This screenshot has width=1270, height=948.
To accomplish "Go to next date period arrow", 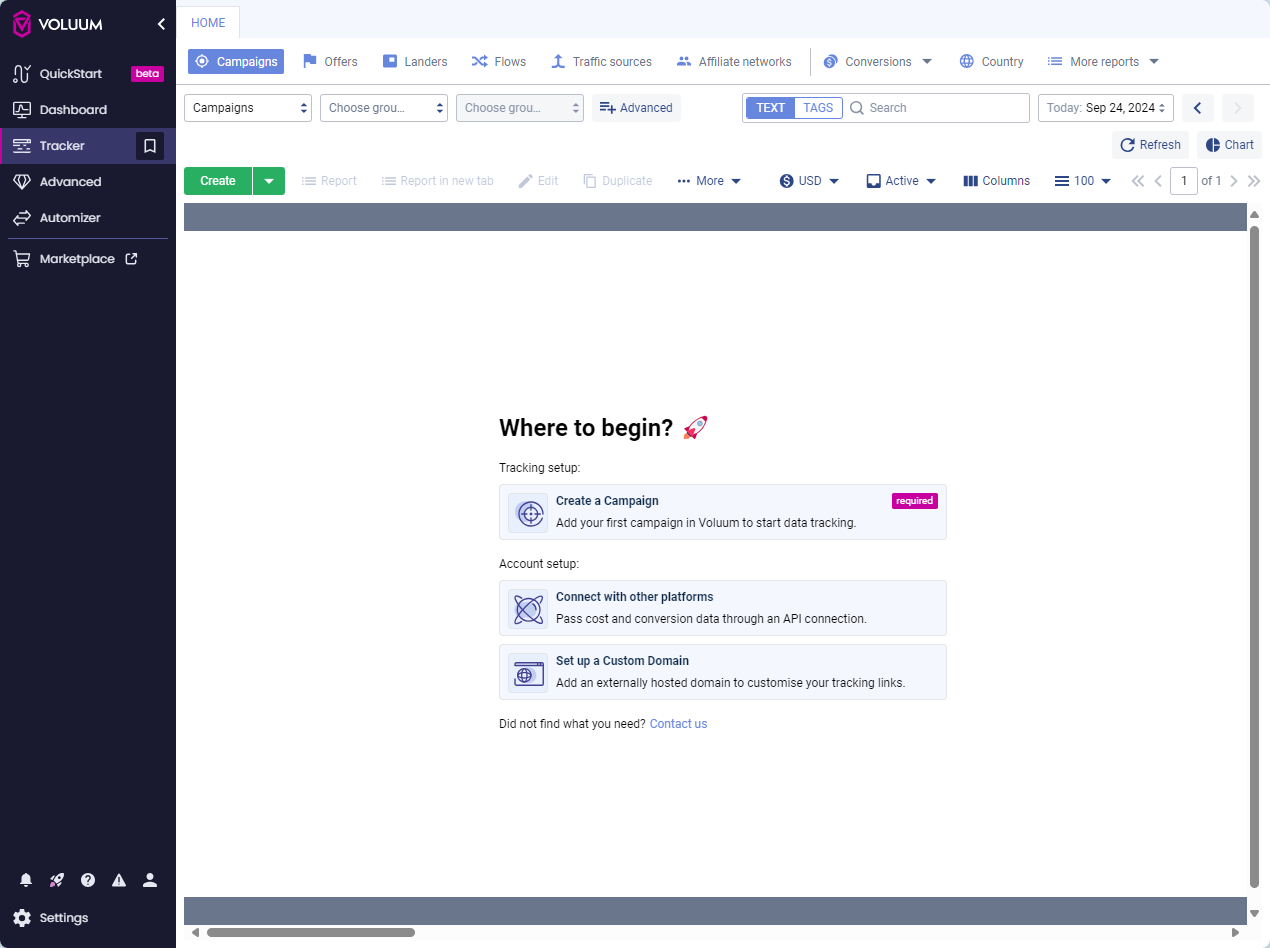I will click(1238, 108).
